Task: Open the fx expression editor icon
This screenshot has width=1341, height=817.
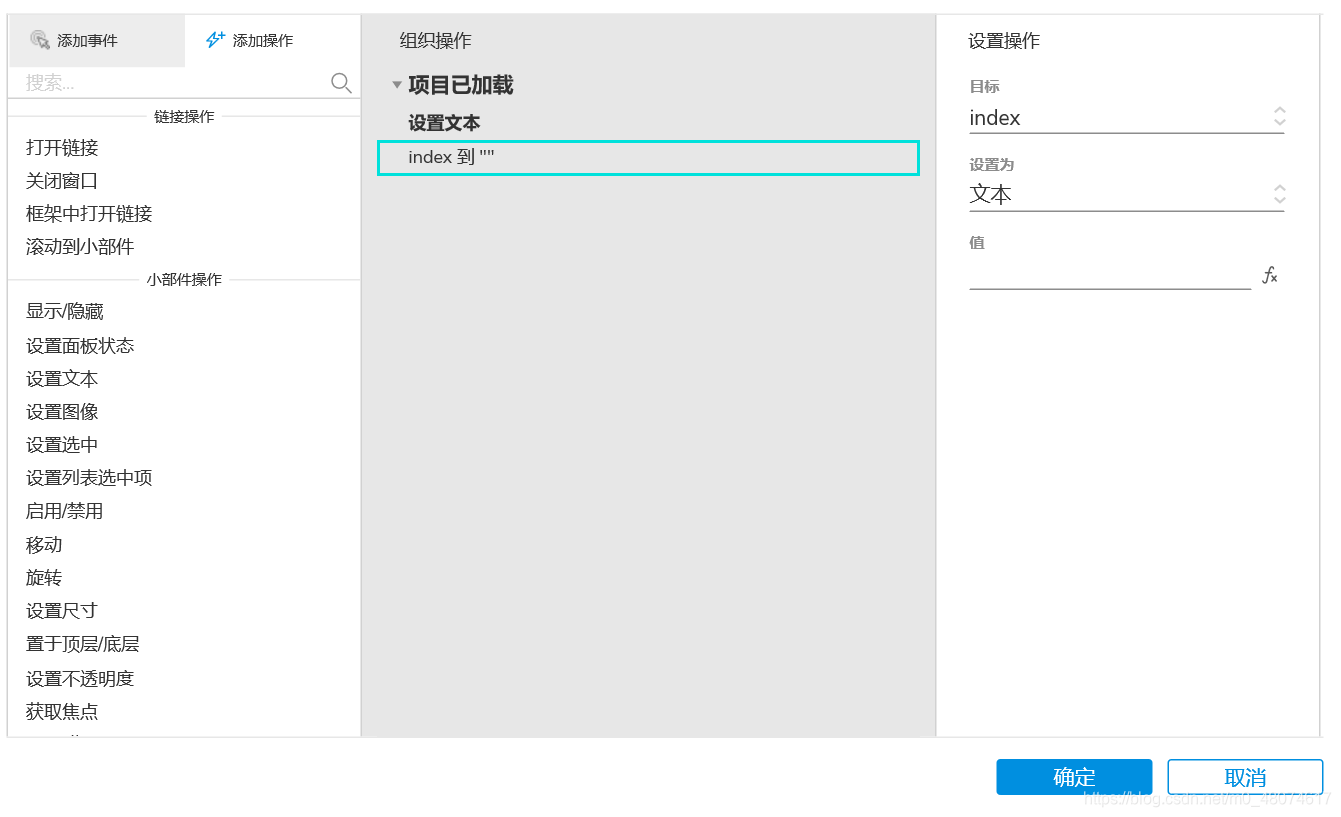Action: click(x=1270, y=275)
